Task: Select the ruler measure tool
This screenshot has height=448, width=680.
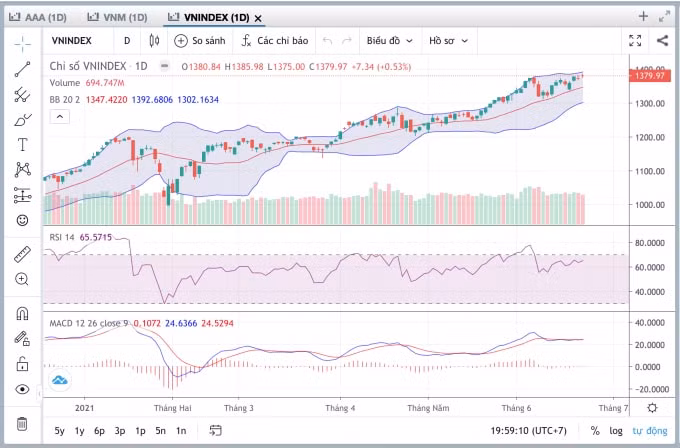Action: pyautogui.click(x=23, y=254)
